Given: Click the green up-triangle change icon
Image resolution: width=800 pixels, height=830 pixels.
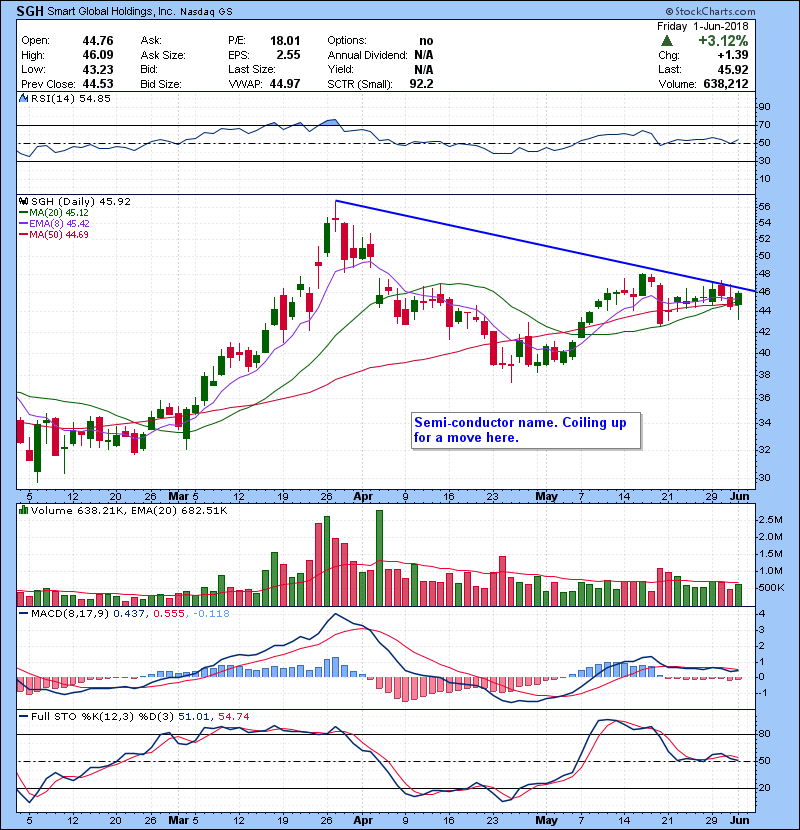Looking at the screenshot, I should tap(667, 41).
